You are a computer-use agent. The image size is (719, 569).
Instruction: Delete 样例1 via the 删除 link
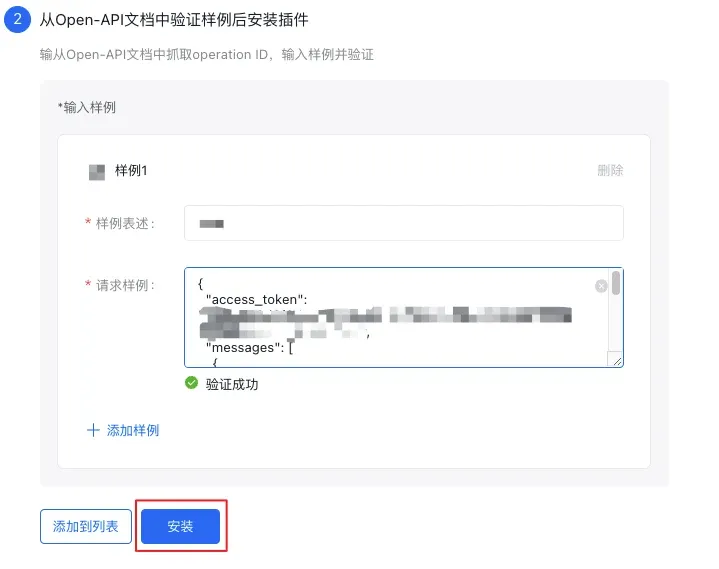(x=610, y=170)
